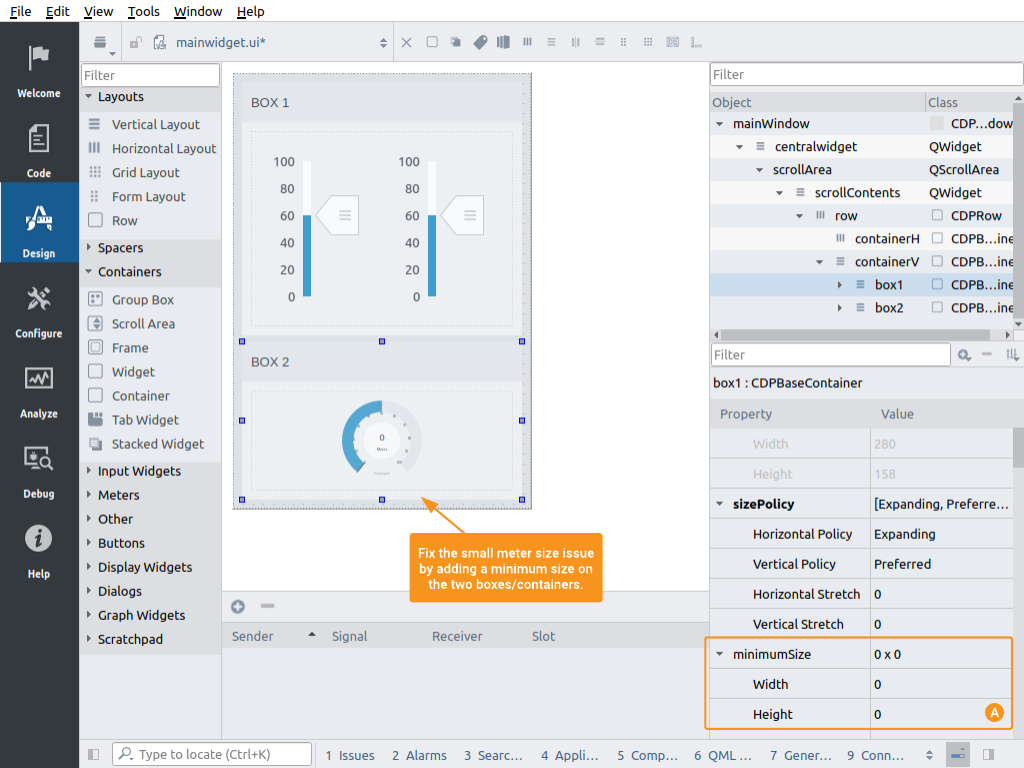The image size is (1024, 768).
Task: Toggle the file lock icon beside mainwidget.ui
Action: coord(136,42)
